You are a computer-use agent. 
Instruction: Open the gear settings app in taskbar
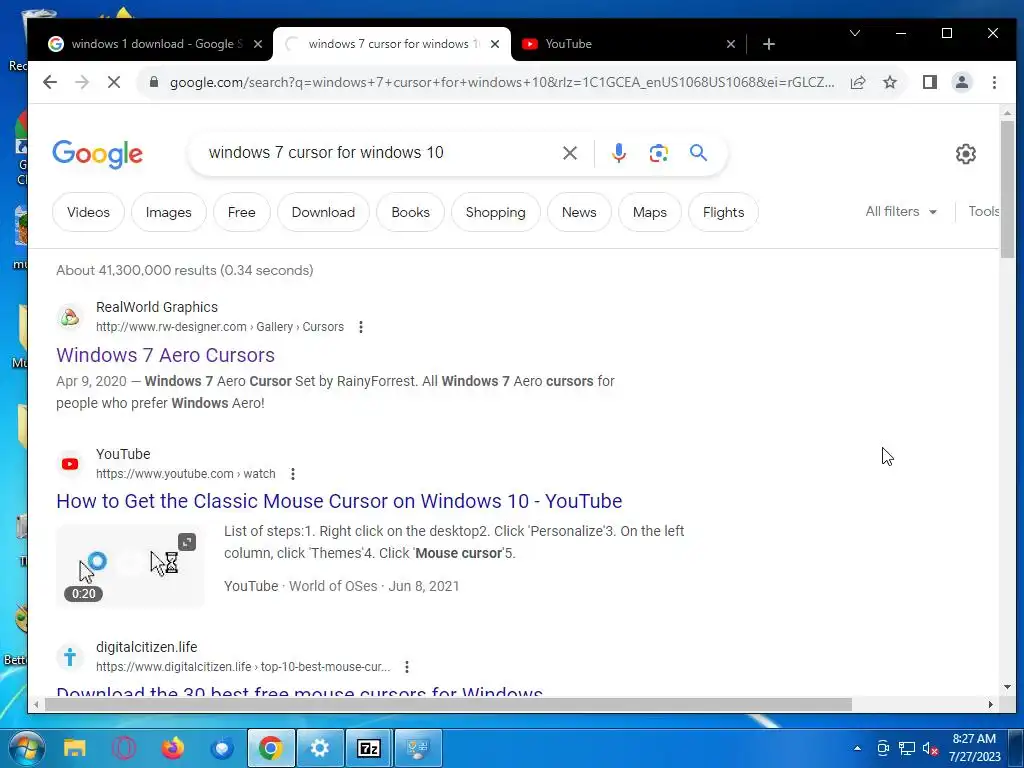pos(320,748)
